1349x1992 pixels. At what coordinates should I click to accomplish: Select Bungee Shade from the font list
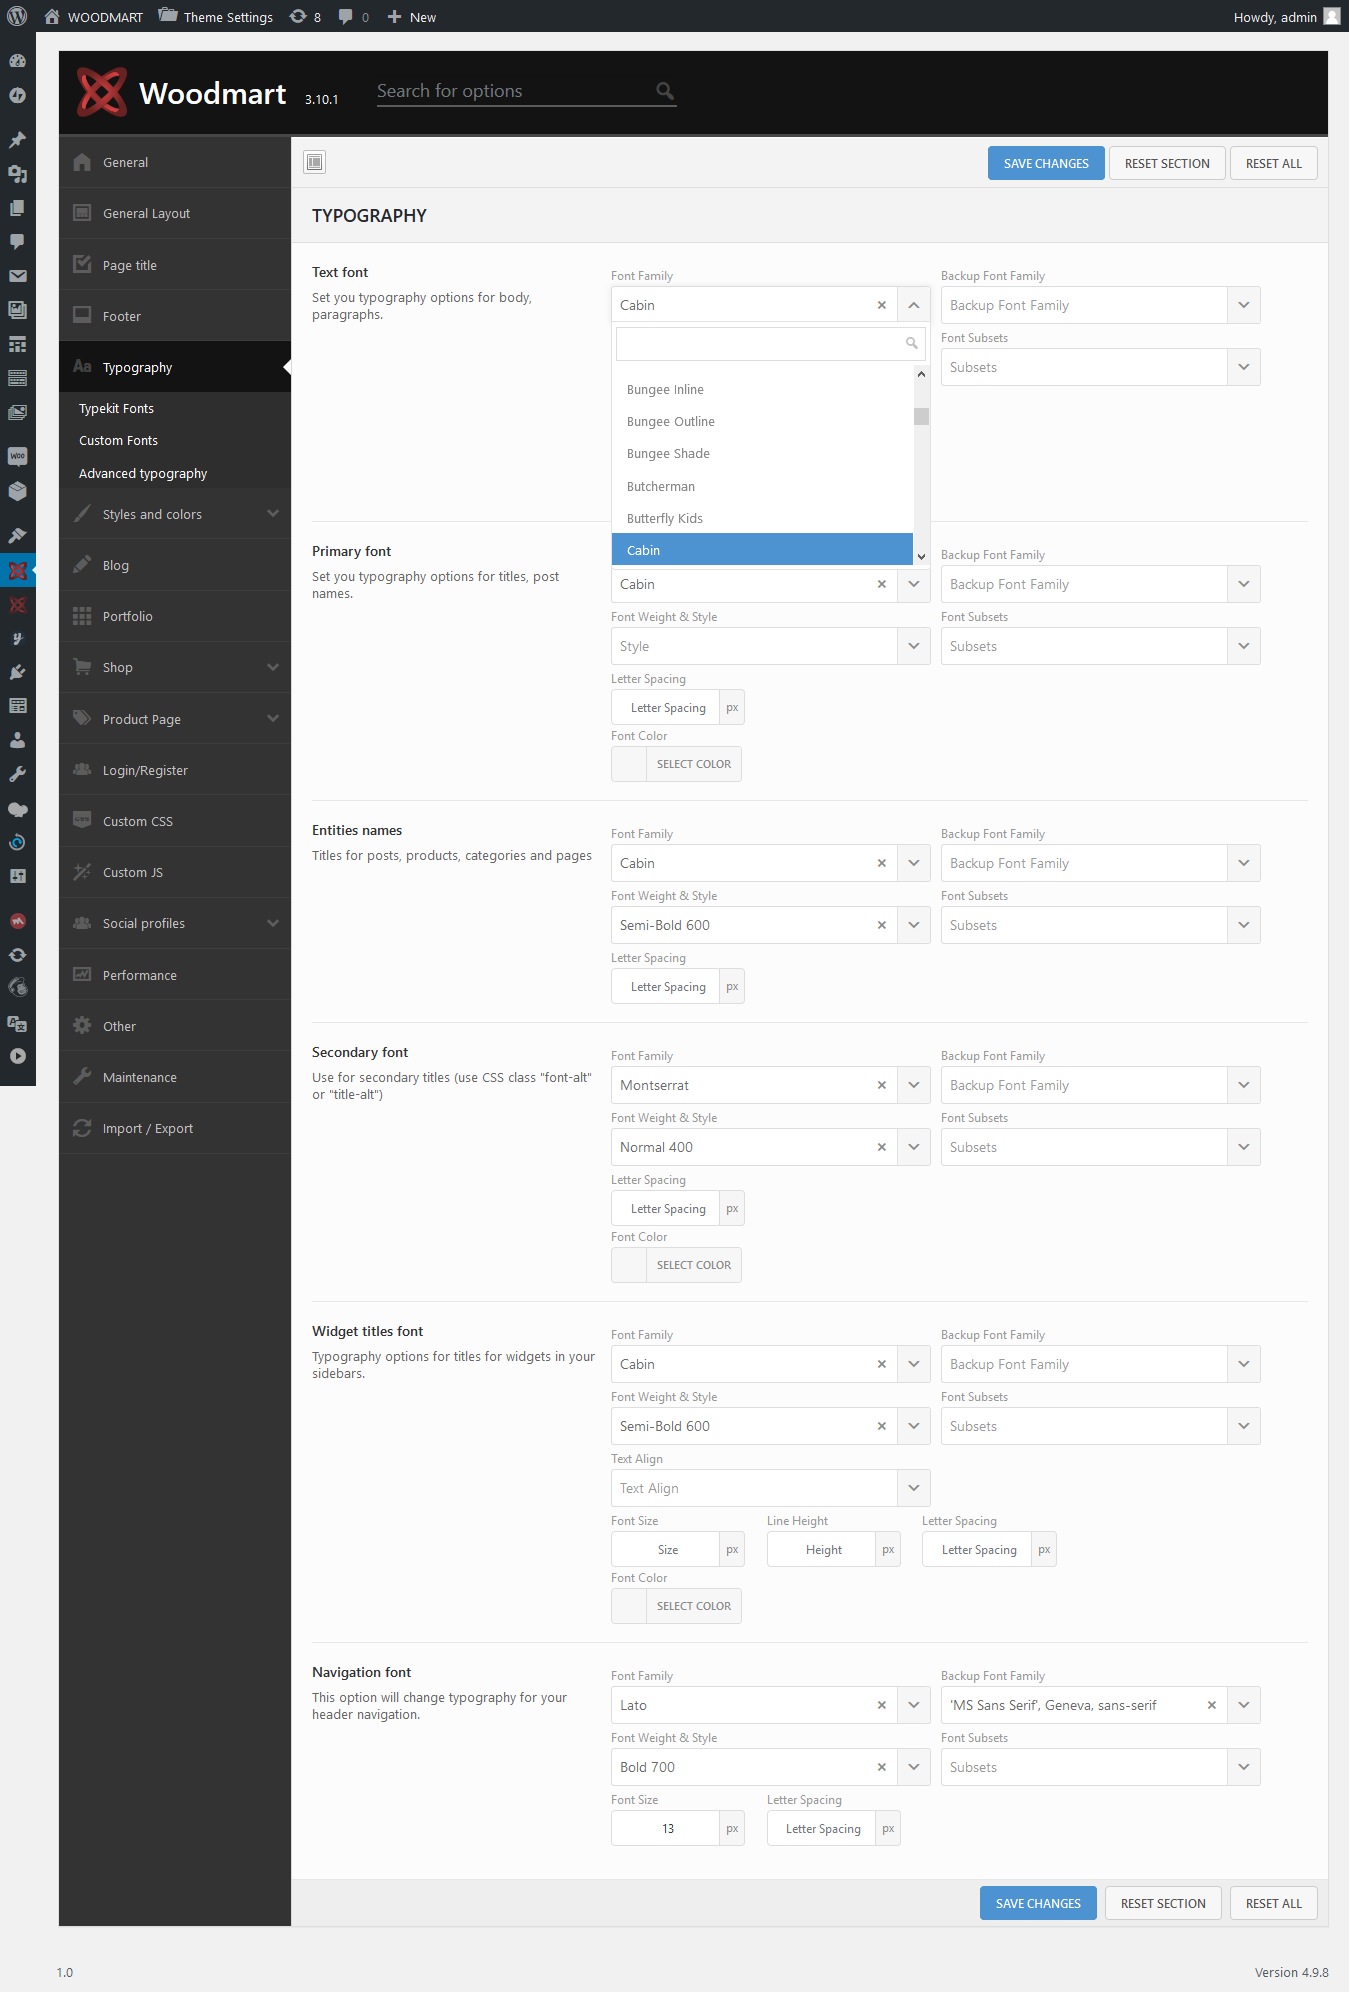click(668, 454)
